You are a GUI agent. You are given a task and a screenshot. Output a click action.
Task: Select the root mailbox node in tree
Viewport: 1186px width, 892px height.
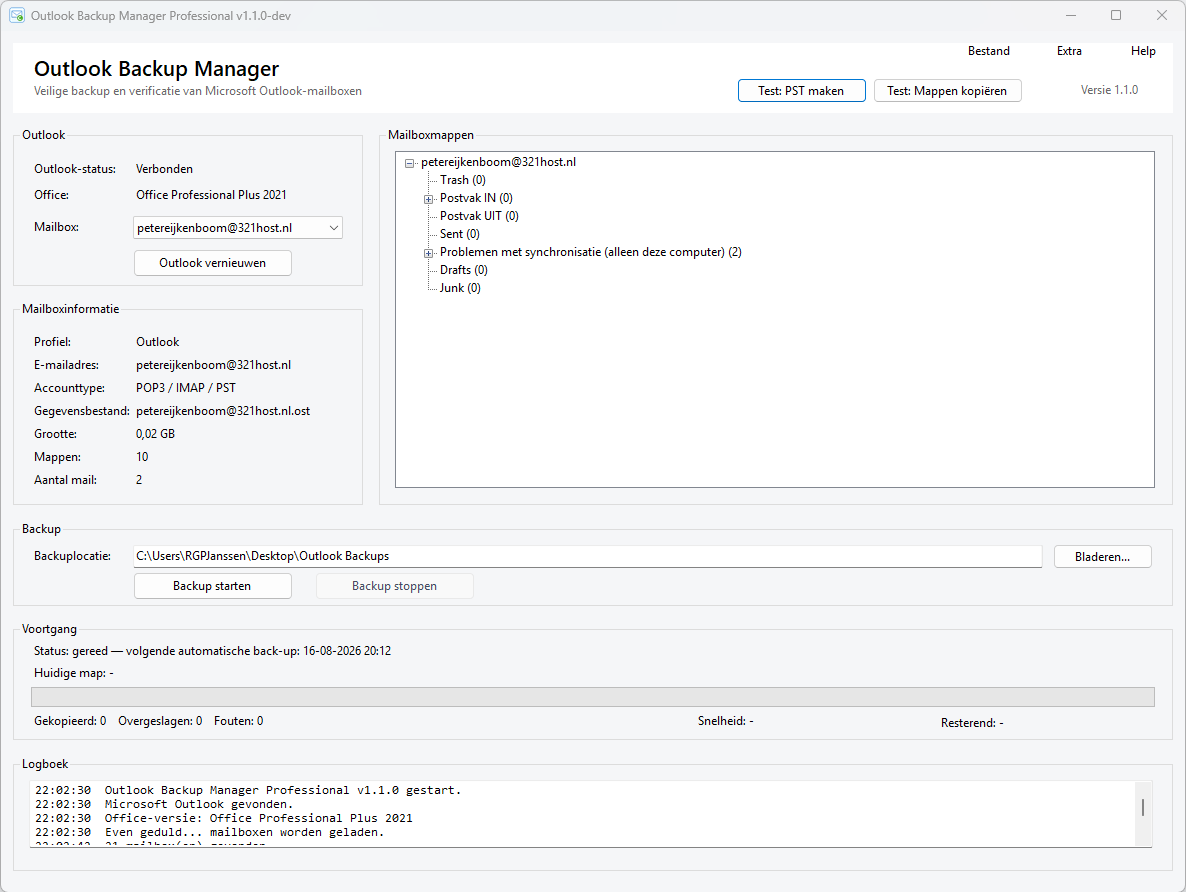tap(498, 162)
